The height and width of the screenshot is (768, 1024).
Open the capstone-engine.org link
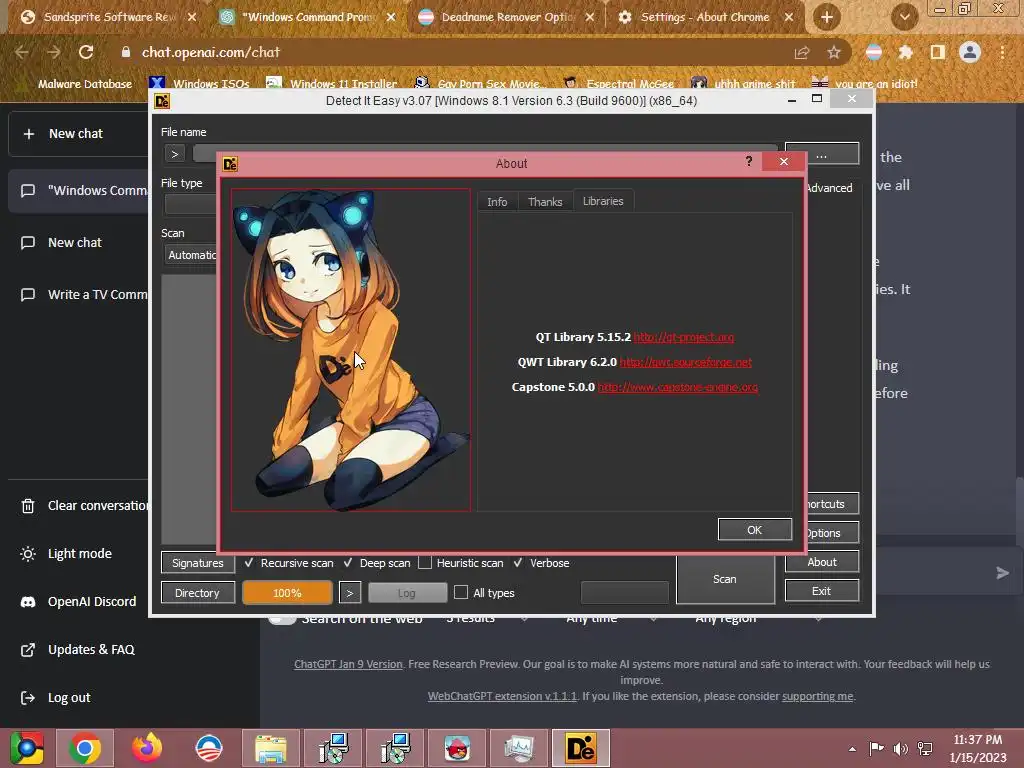click(x=678, y=387)
